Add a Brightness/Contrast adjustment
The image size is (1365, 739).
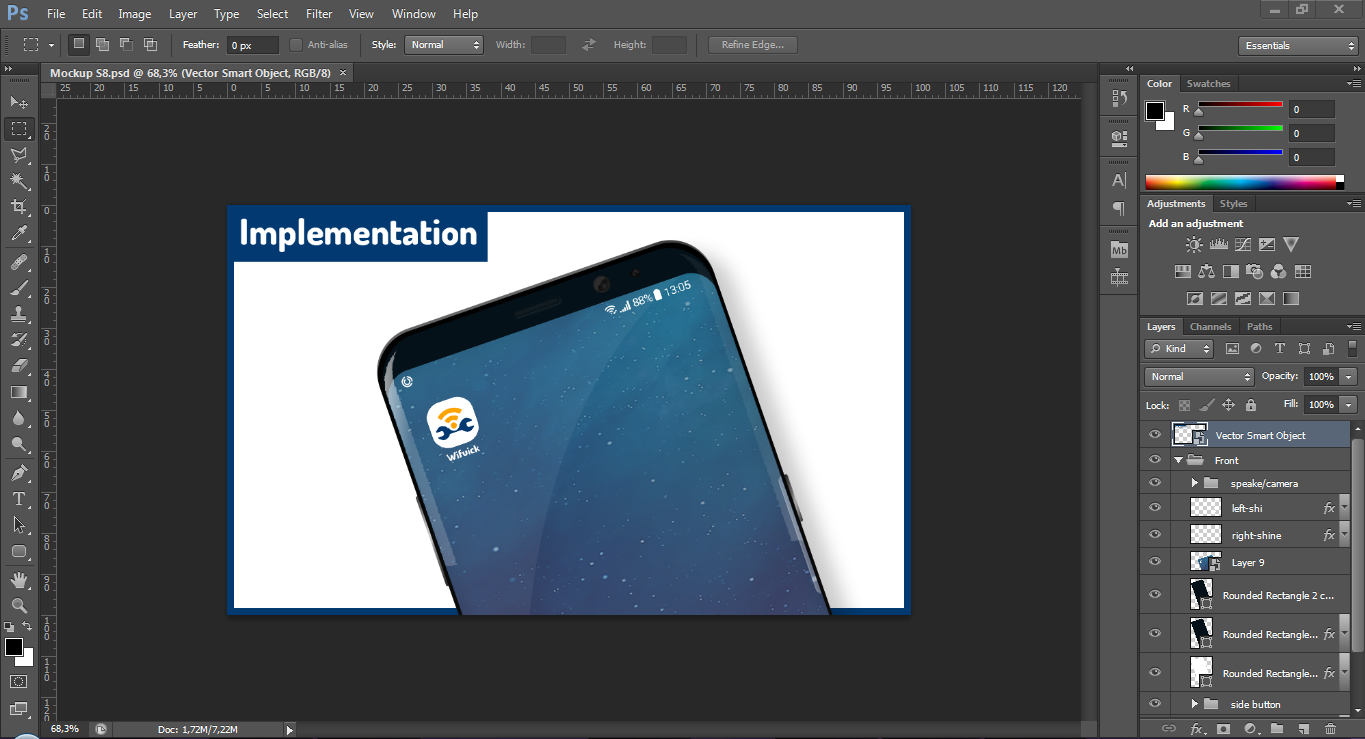pyautogui.click(x=1194, y=245)
